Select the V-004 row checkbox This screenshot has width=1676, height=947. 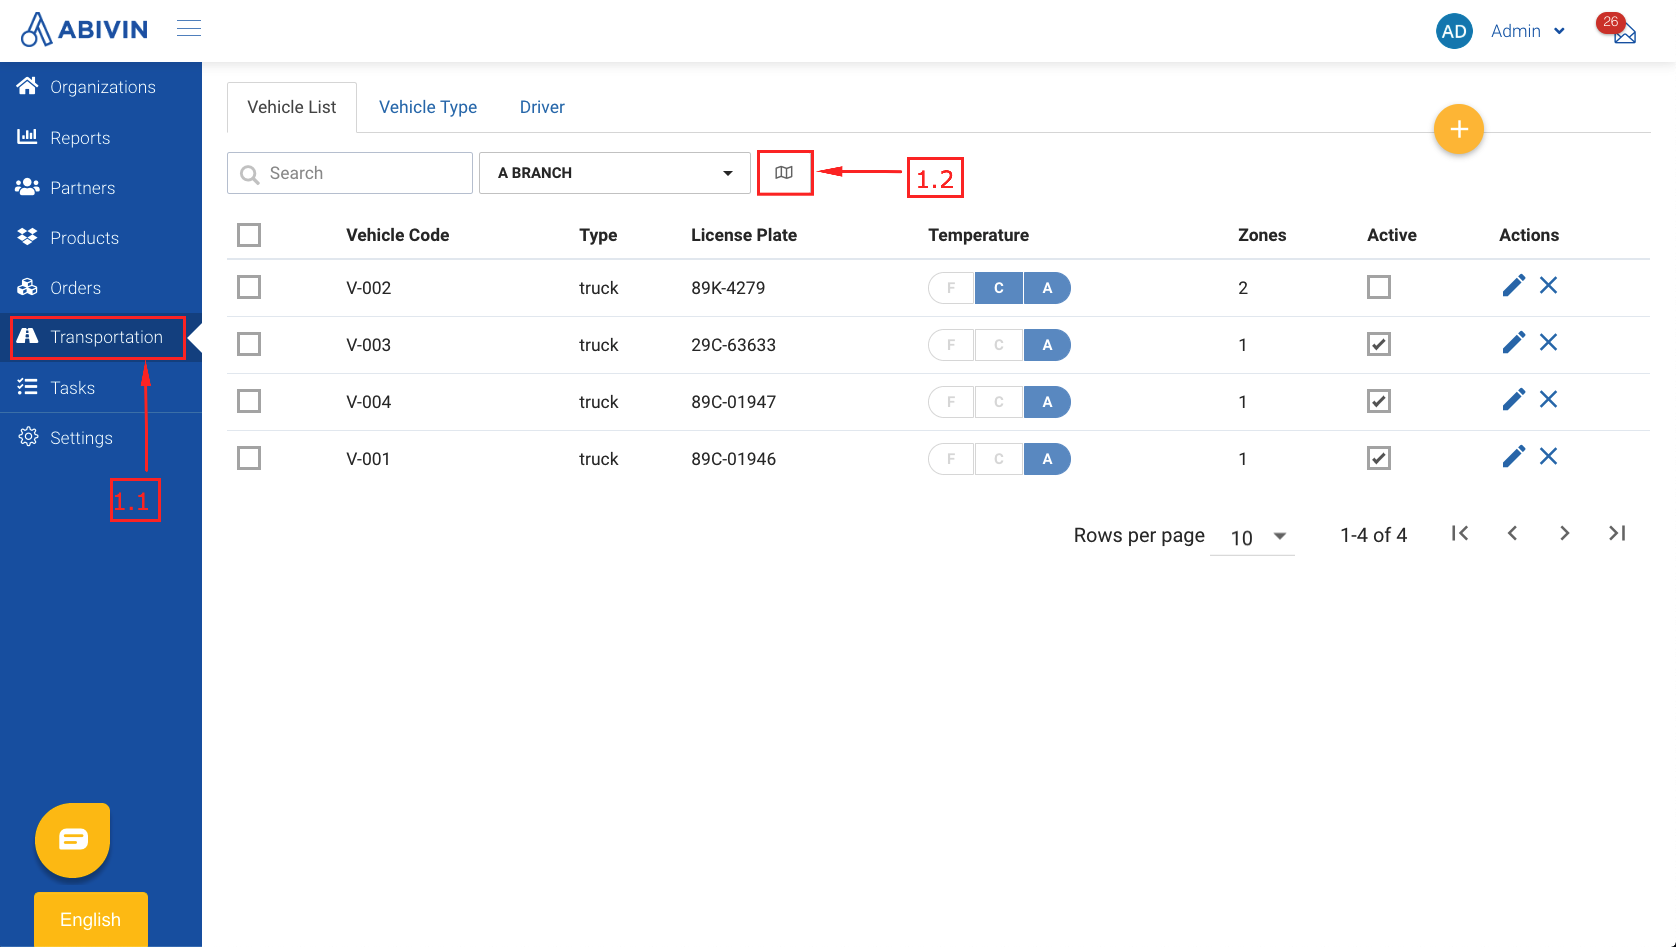(x=249, y=402)
